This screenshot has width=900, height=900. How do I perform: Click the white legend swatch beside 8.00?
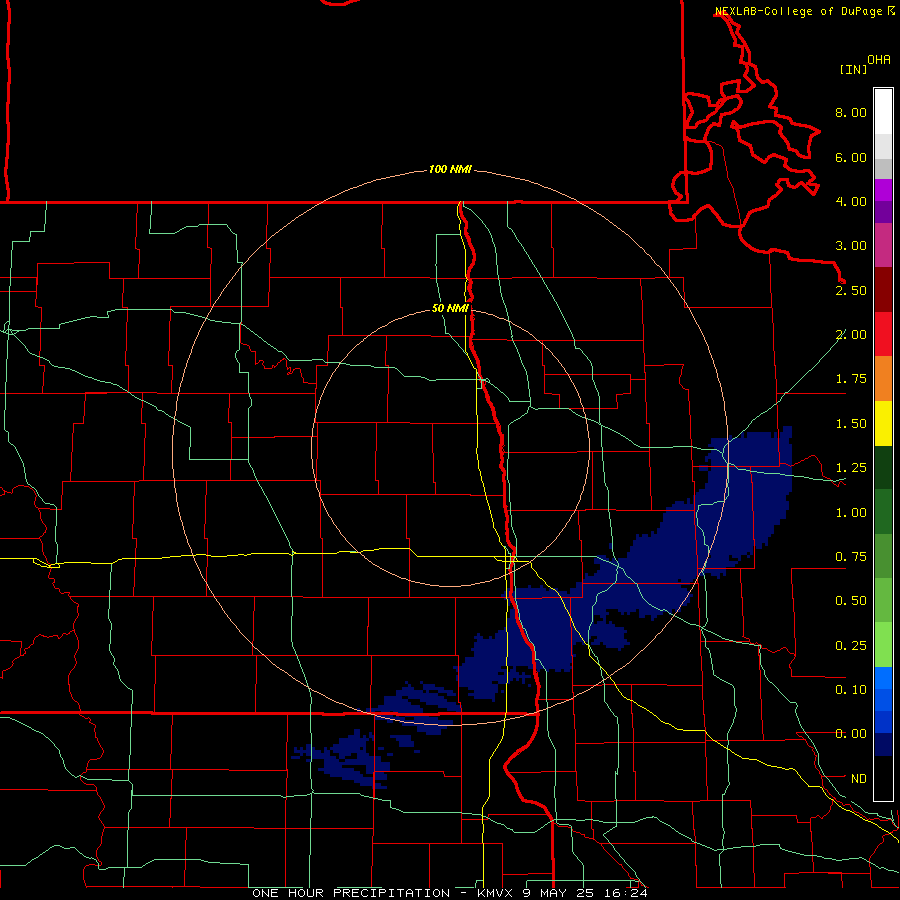(x=883, y=111)
